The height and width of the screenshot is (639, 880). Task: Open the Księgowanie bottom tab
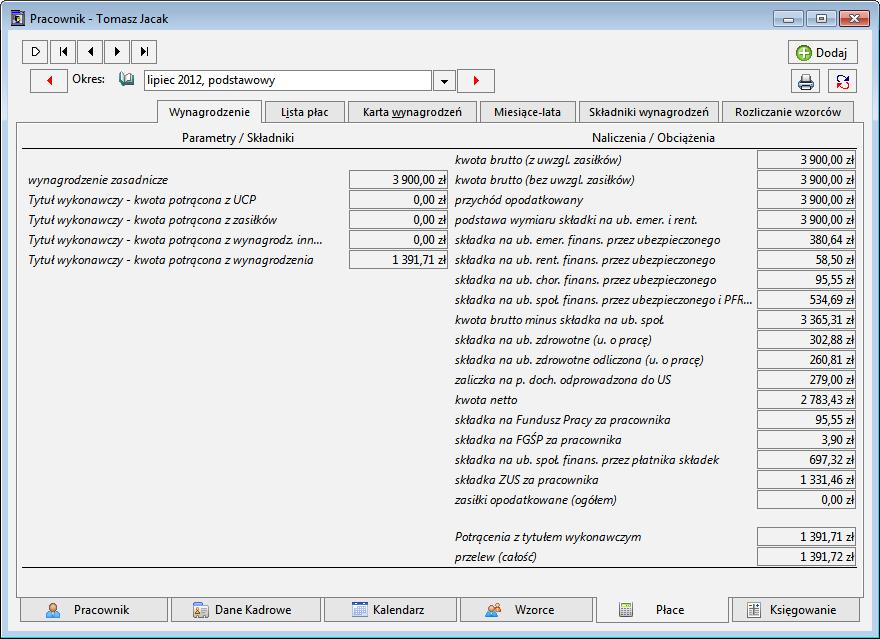point(796,610)
